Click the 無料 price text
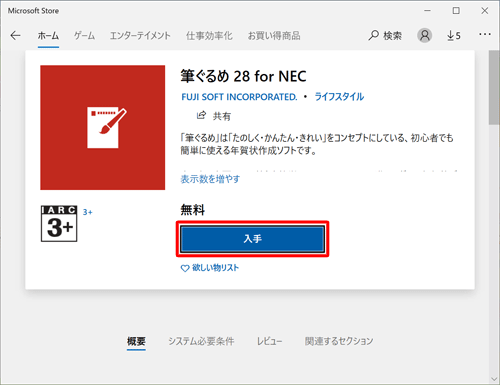This screenshot has width=500, height=385. pyautogui.click(x=193, y=210)
